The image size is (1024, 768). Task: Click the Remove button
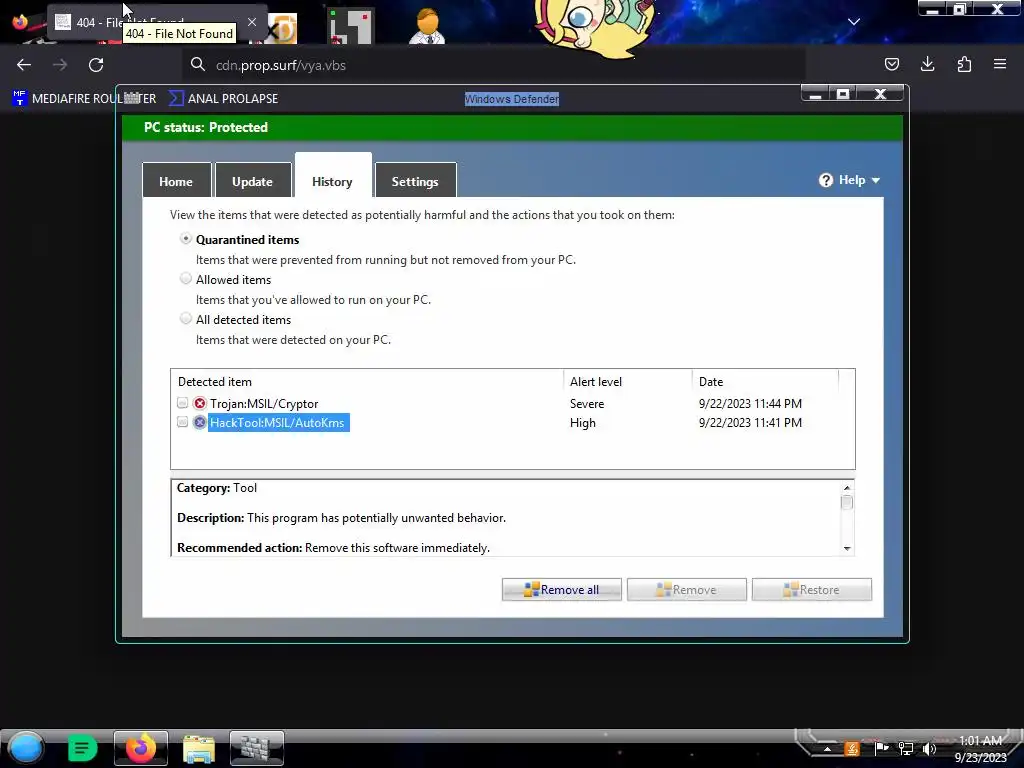[686, 590]
